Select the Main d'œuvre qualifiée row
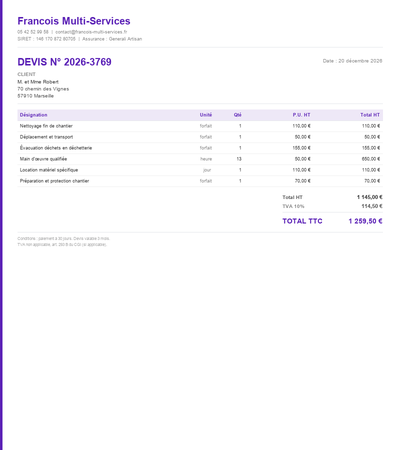Screen dimensions: 400x450 (x=200, y=159)
